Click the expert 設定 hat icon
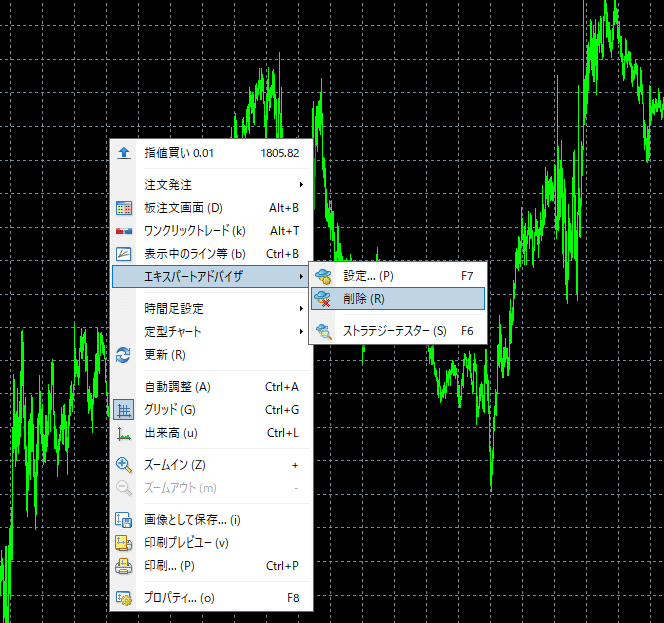This screenshot has height=623, width=664. (323, 276)
